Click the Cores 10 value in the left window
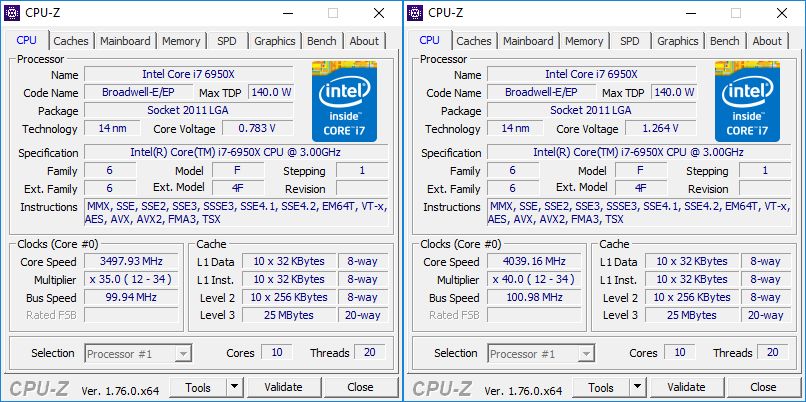 (x=277, y=353)
